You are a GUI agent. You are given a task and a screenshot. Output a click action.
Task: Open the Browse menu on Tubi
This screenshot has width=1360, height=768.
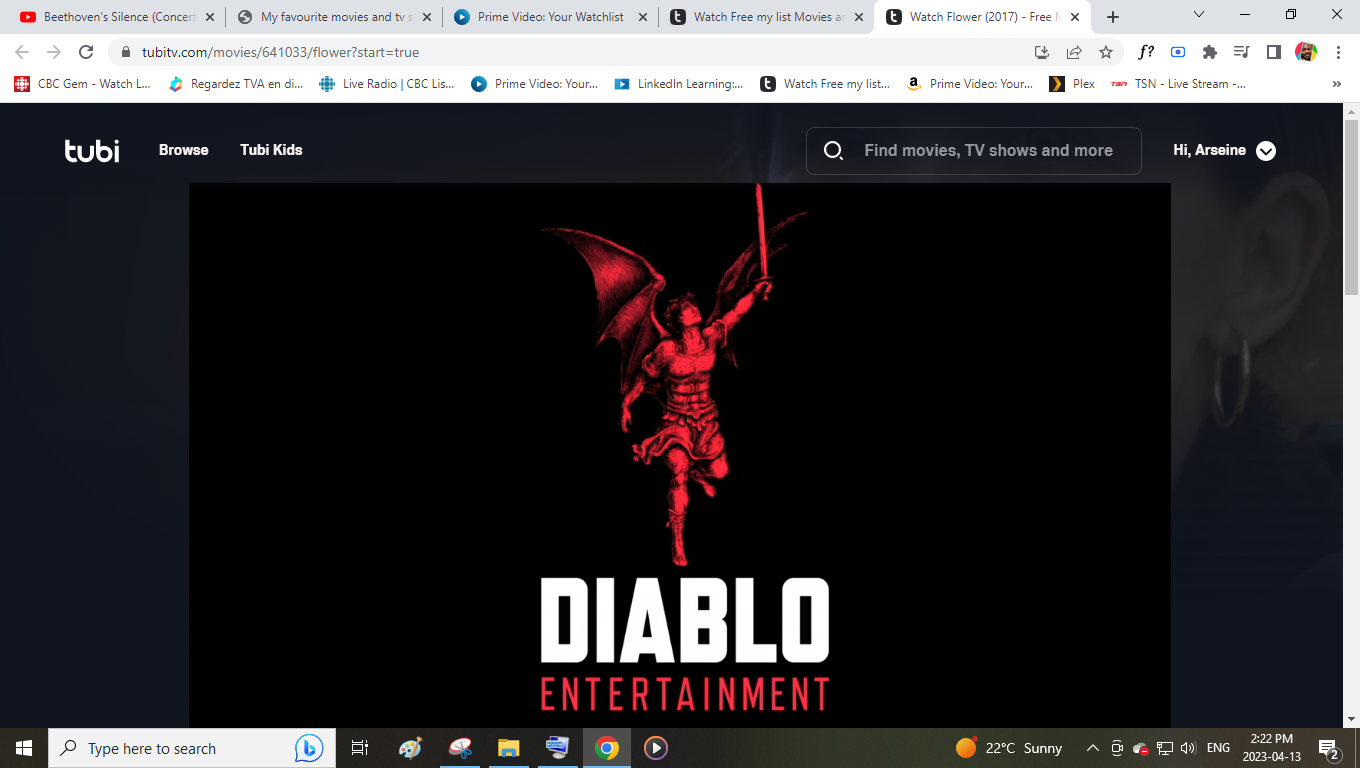point(184,150)
